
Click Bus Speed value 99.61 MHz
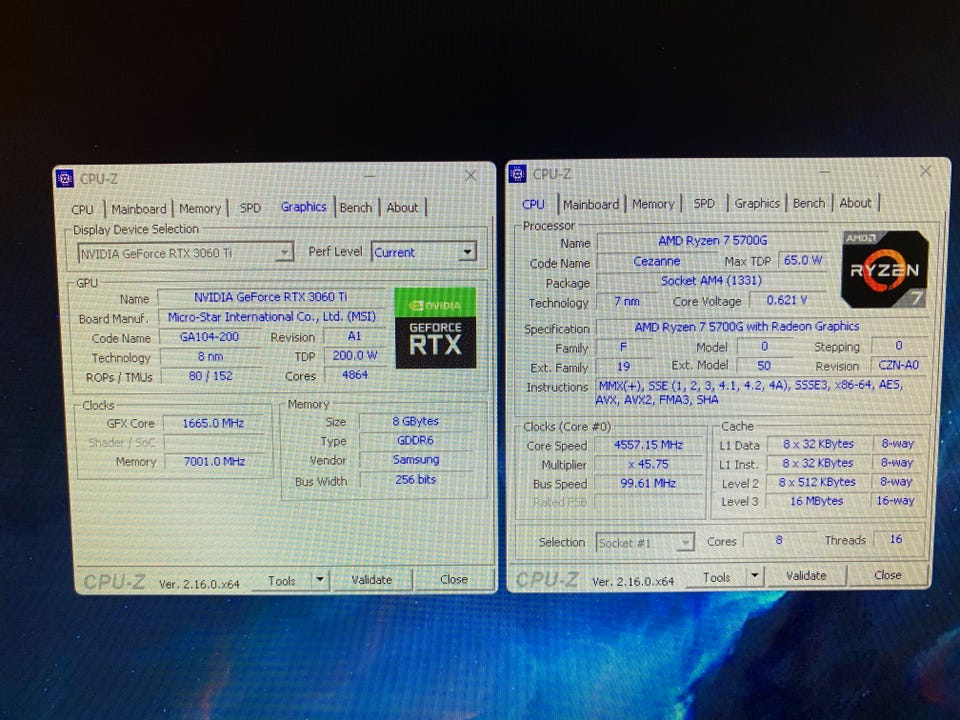point(648,483)
